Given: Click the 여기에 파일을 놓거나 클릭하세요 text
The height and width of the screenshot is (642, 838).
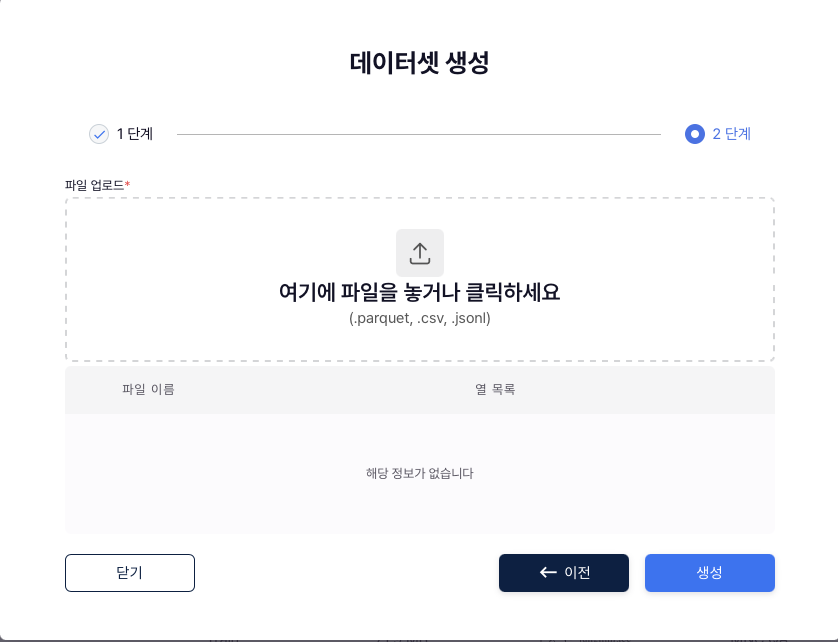Looking at the screenshot, I should [x=420, y=293].
